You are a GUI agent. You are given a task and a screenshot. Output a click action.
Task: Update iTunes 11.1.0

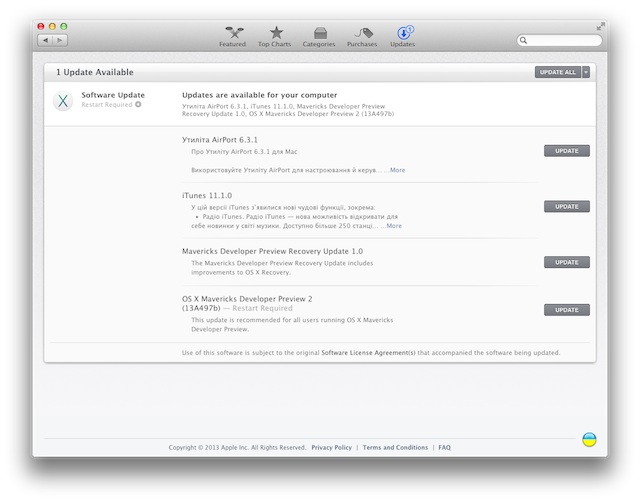tap(567, 207)
